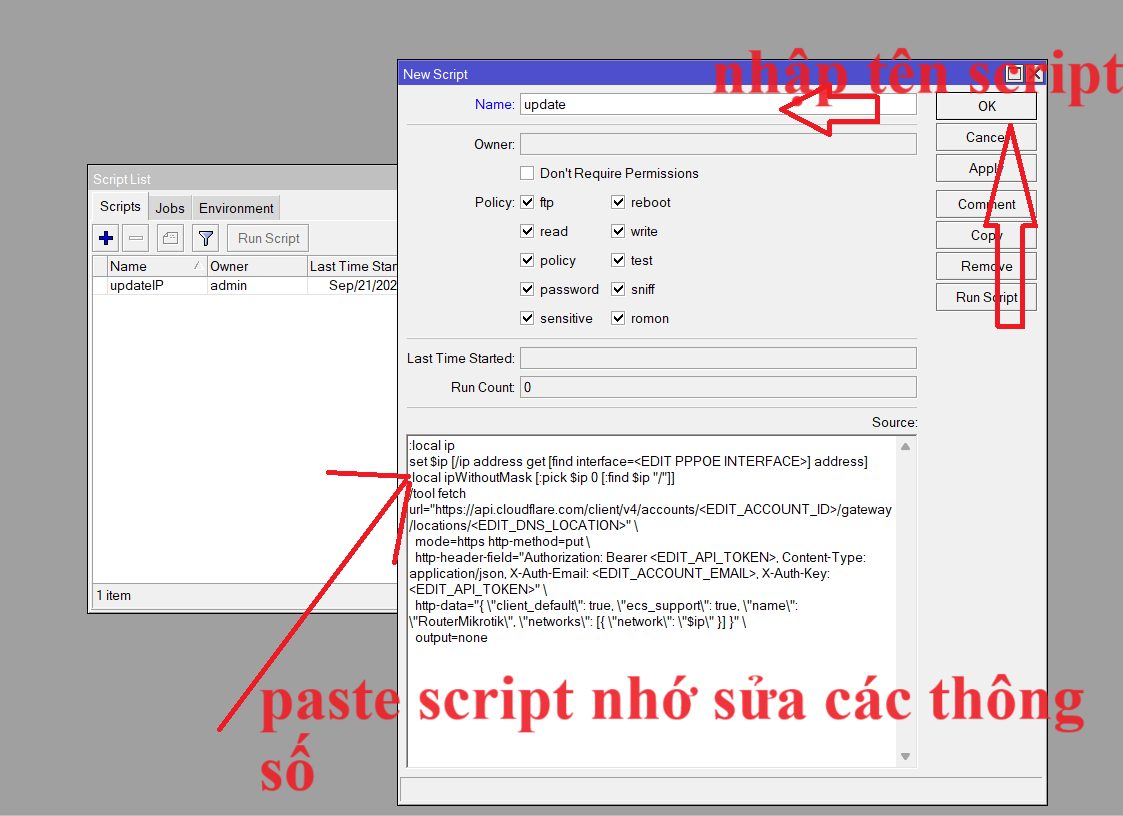Uncheck the write policy checkbox
The width and height of the screenshot is (1123, 816).
618,231
